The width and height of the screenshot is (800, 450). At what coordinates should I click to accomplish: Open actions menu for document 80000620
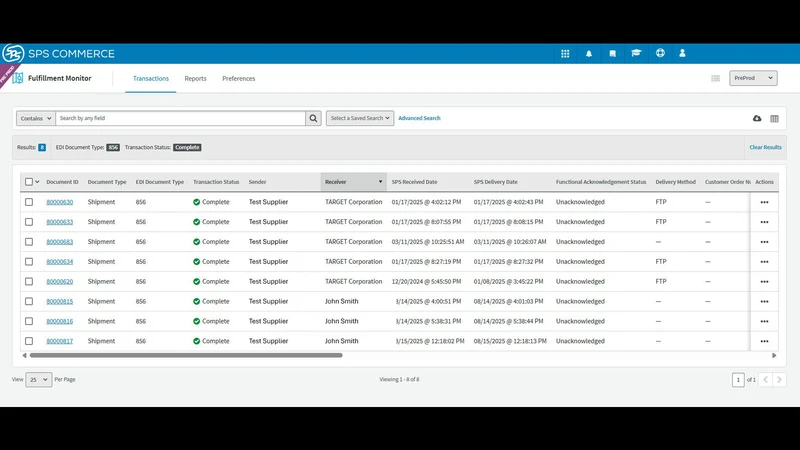click(764, 282)
